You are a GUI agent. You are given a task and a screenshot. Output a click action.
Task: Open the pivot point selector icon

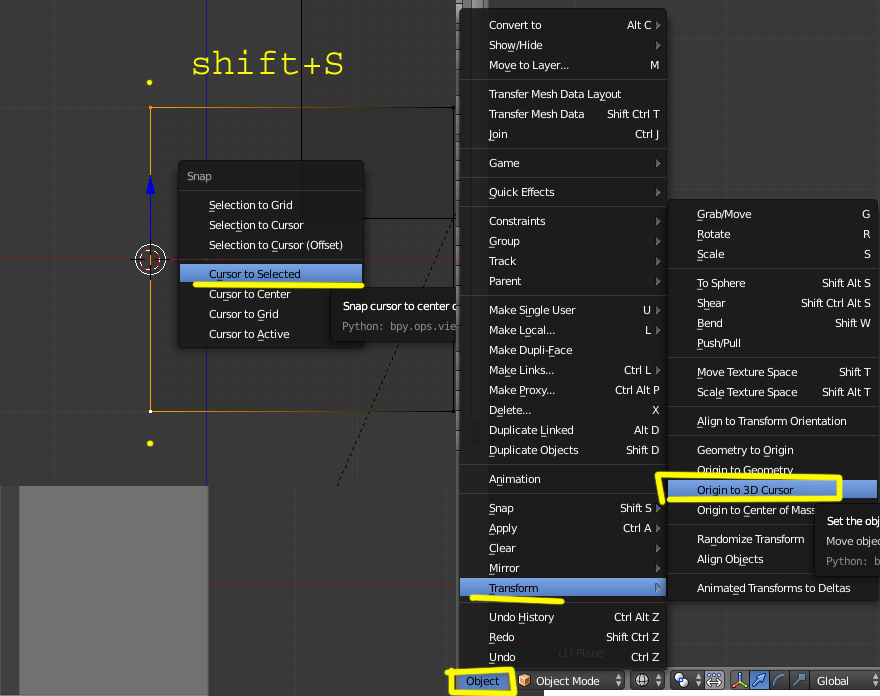point(687,680)
